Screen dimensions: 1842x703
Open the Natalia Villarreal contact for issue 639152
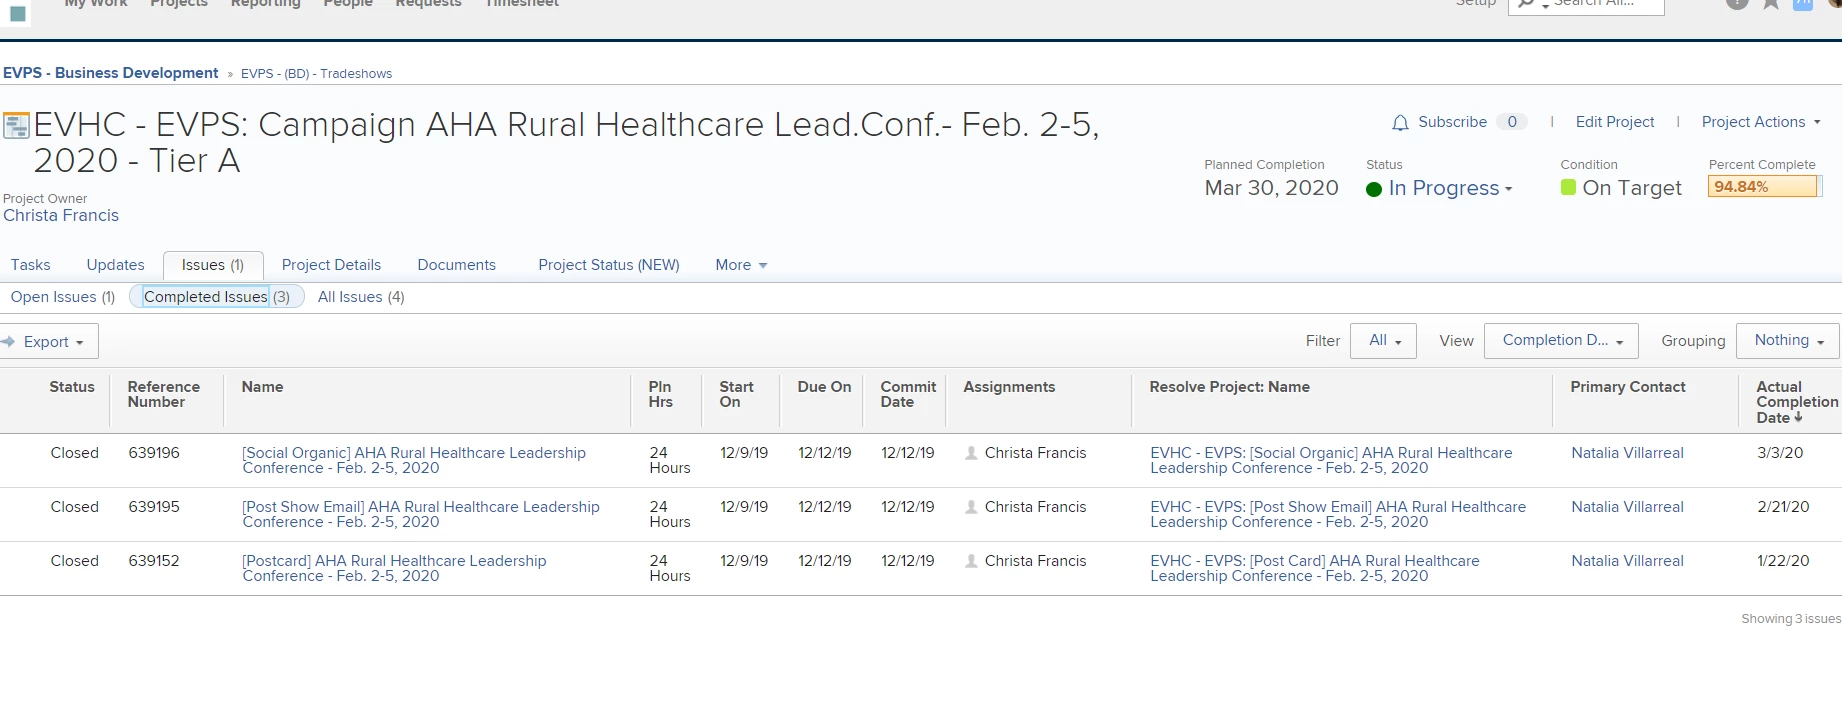pos(1627,561)
